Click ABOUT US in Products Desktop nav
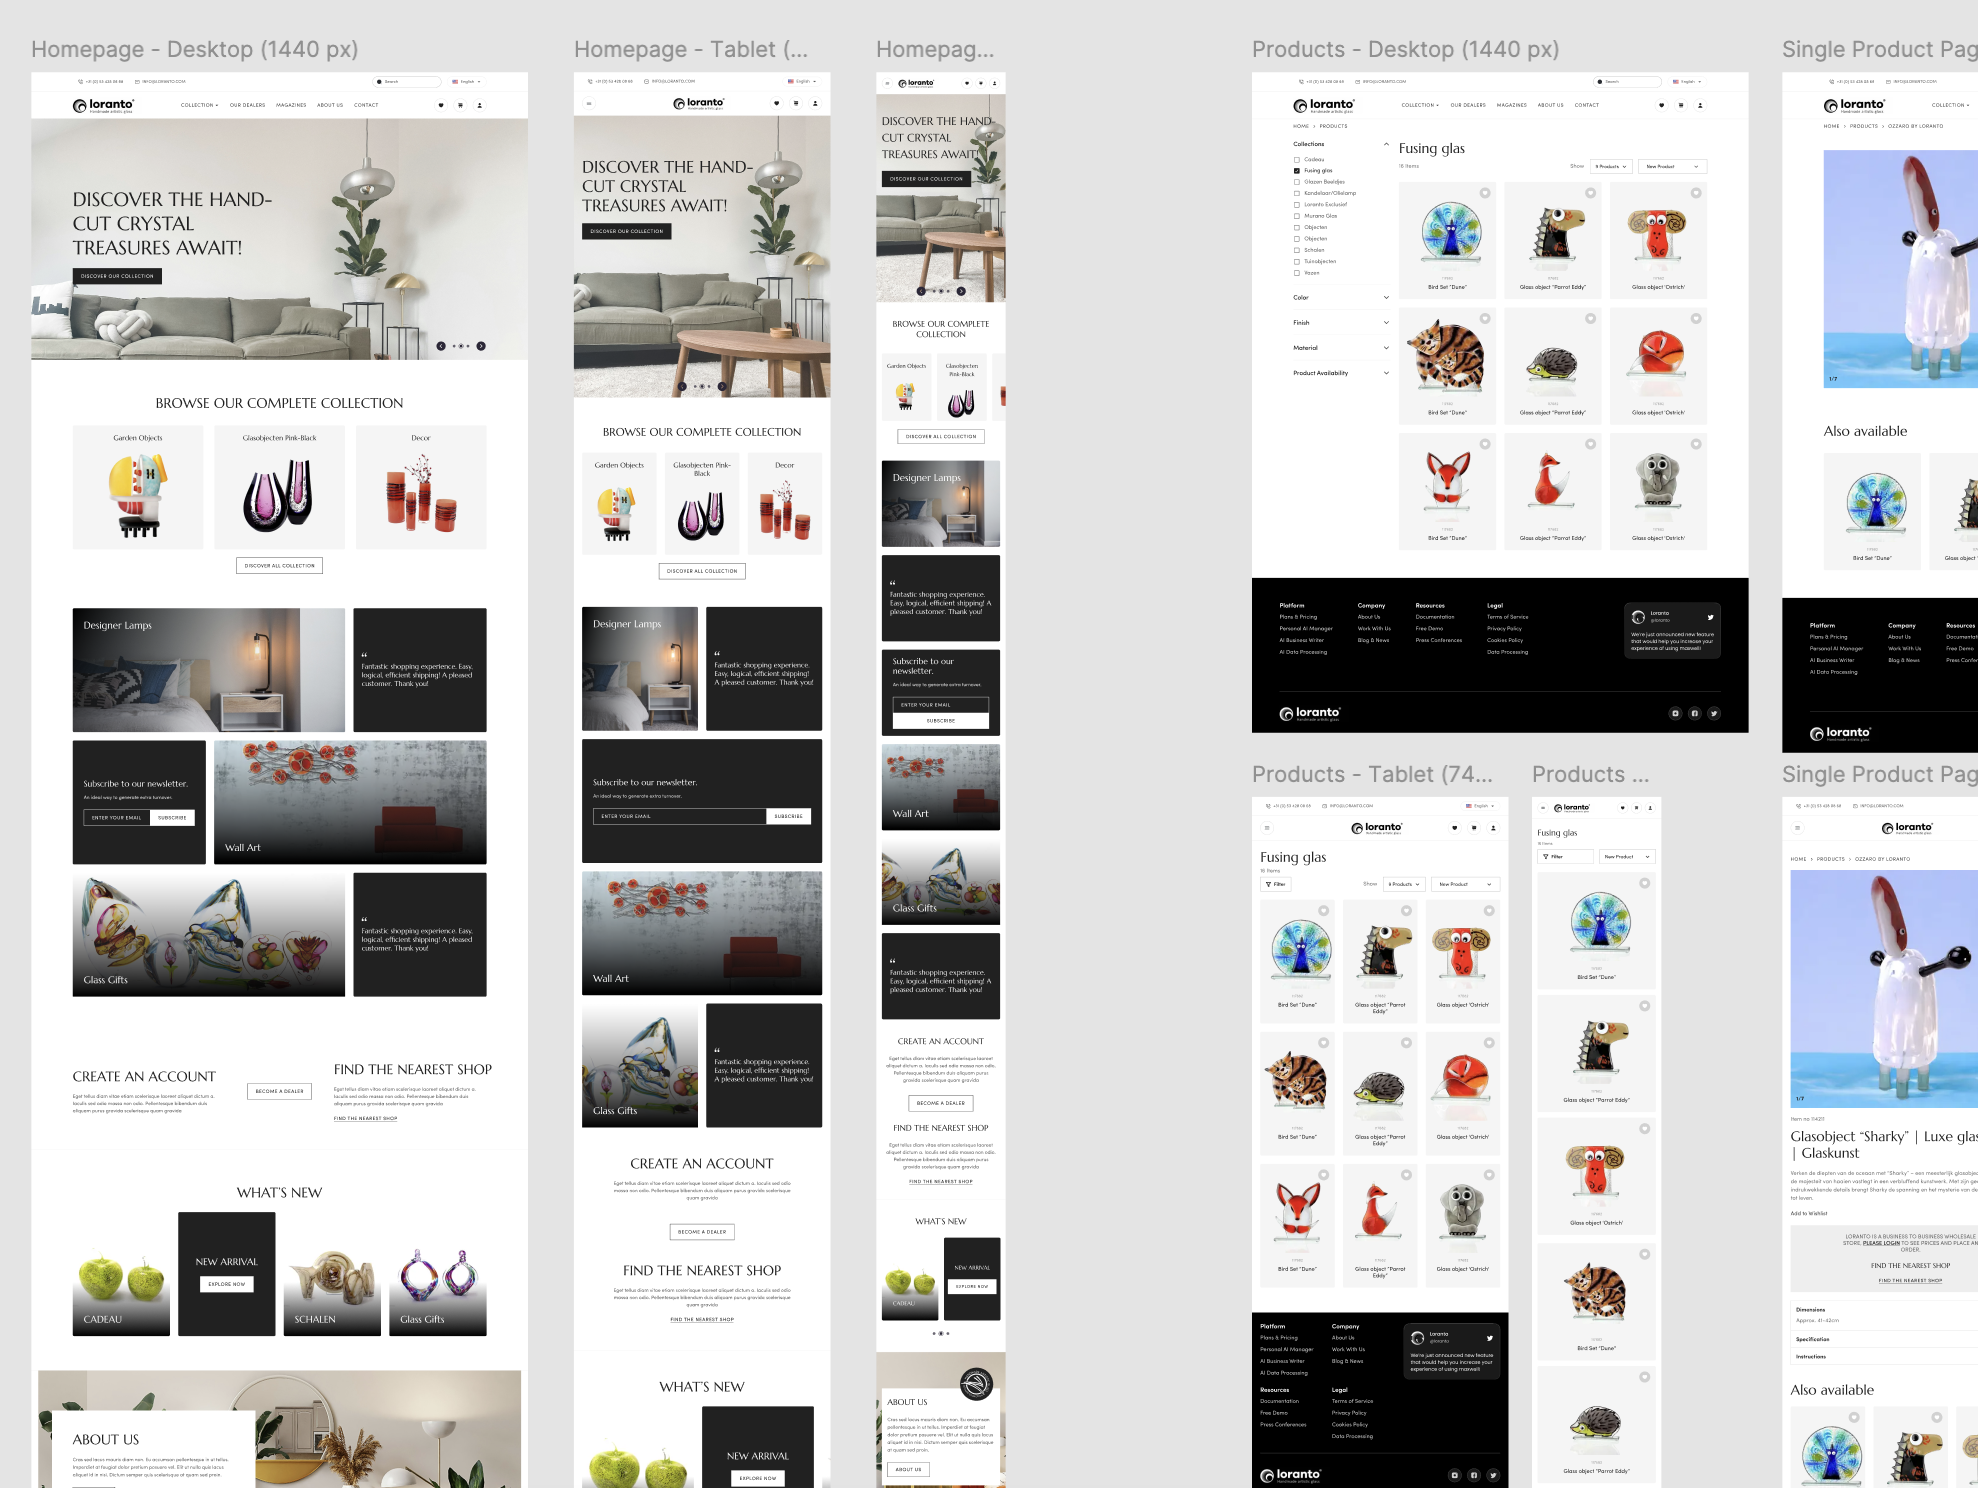Screen dimensions: 1978x1488 (x=1551, y=105)
